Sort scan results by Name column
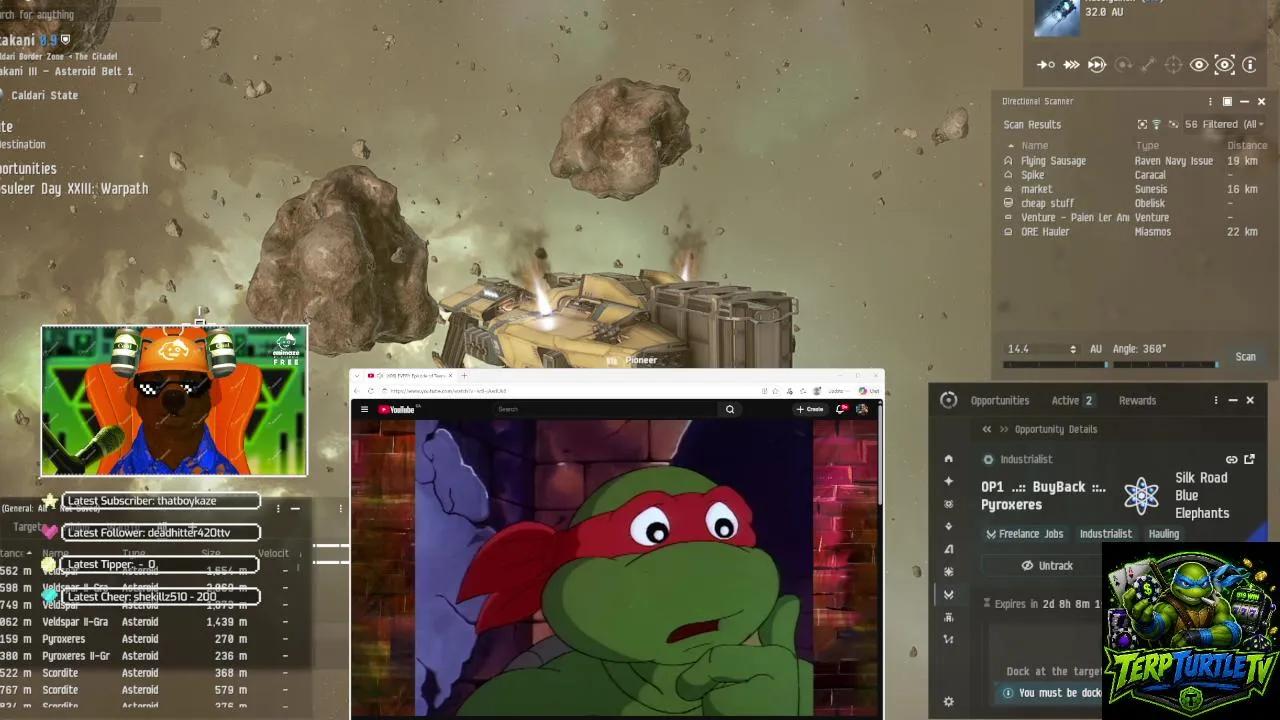Image resolution: width=1280 pixels, height=720 pixels. pyautogui.click(x=1034, y=145)
